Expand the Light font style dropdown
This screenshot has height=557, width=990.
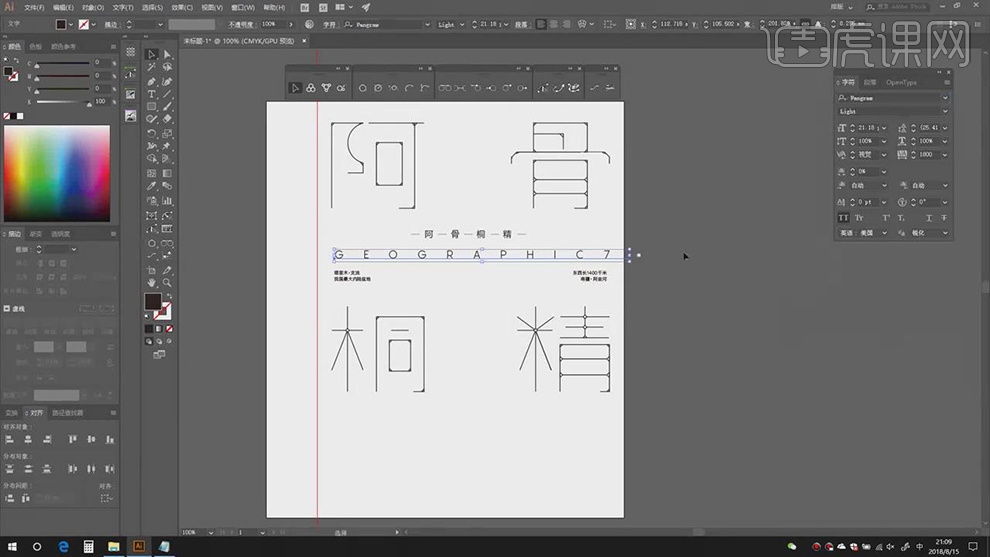pos(945,111)
